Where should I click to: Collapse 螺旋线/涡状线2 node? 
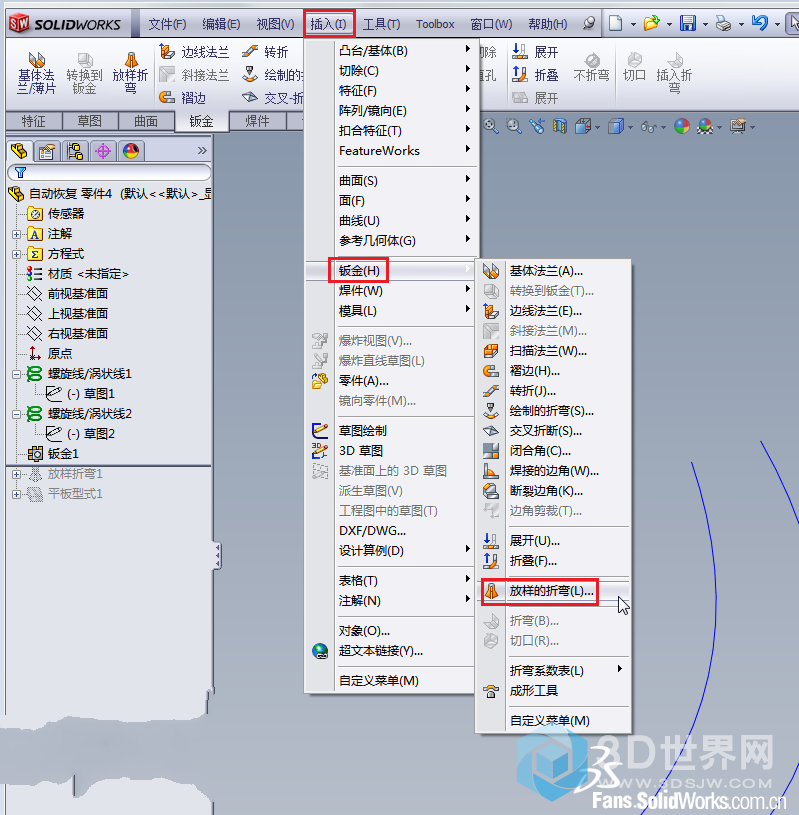point(17,414)
